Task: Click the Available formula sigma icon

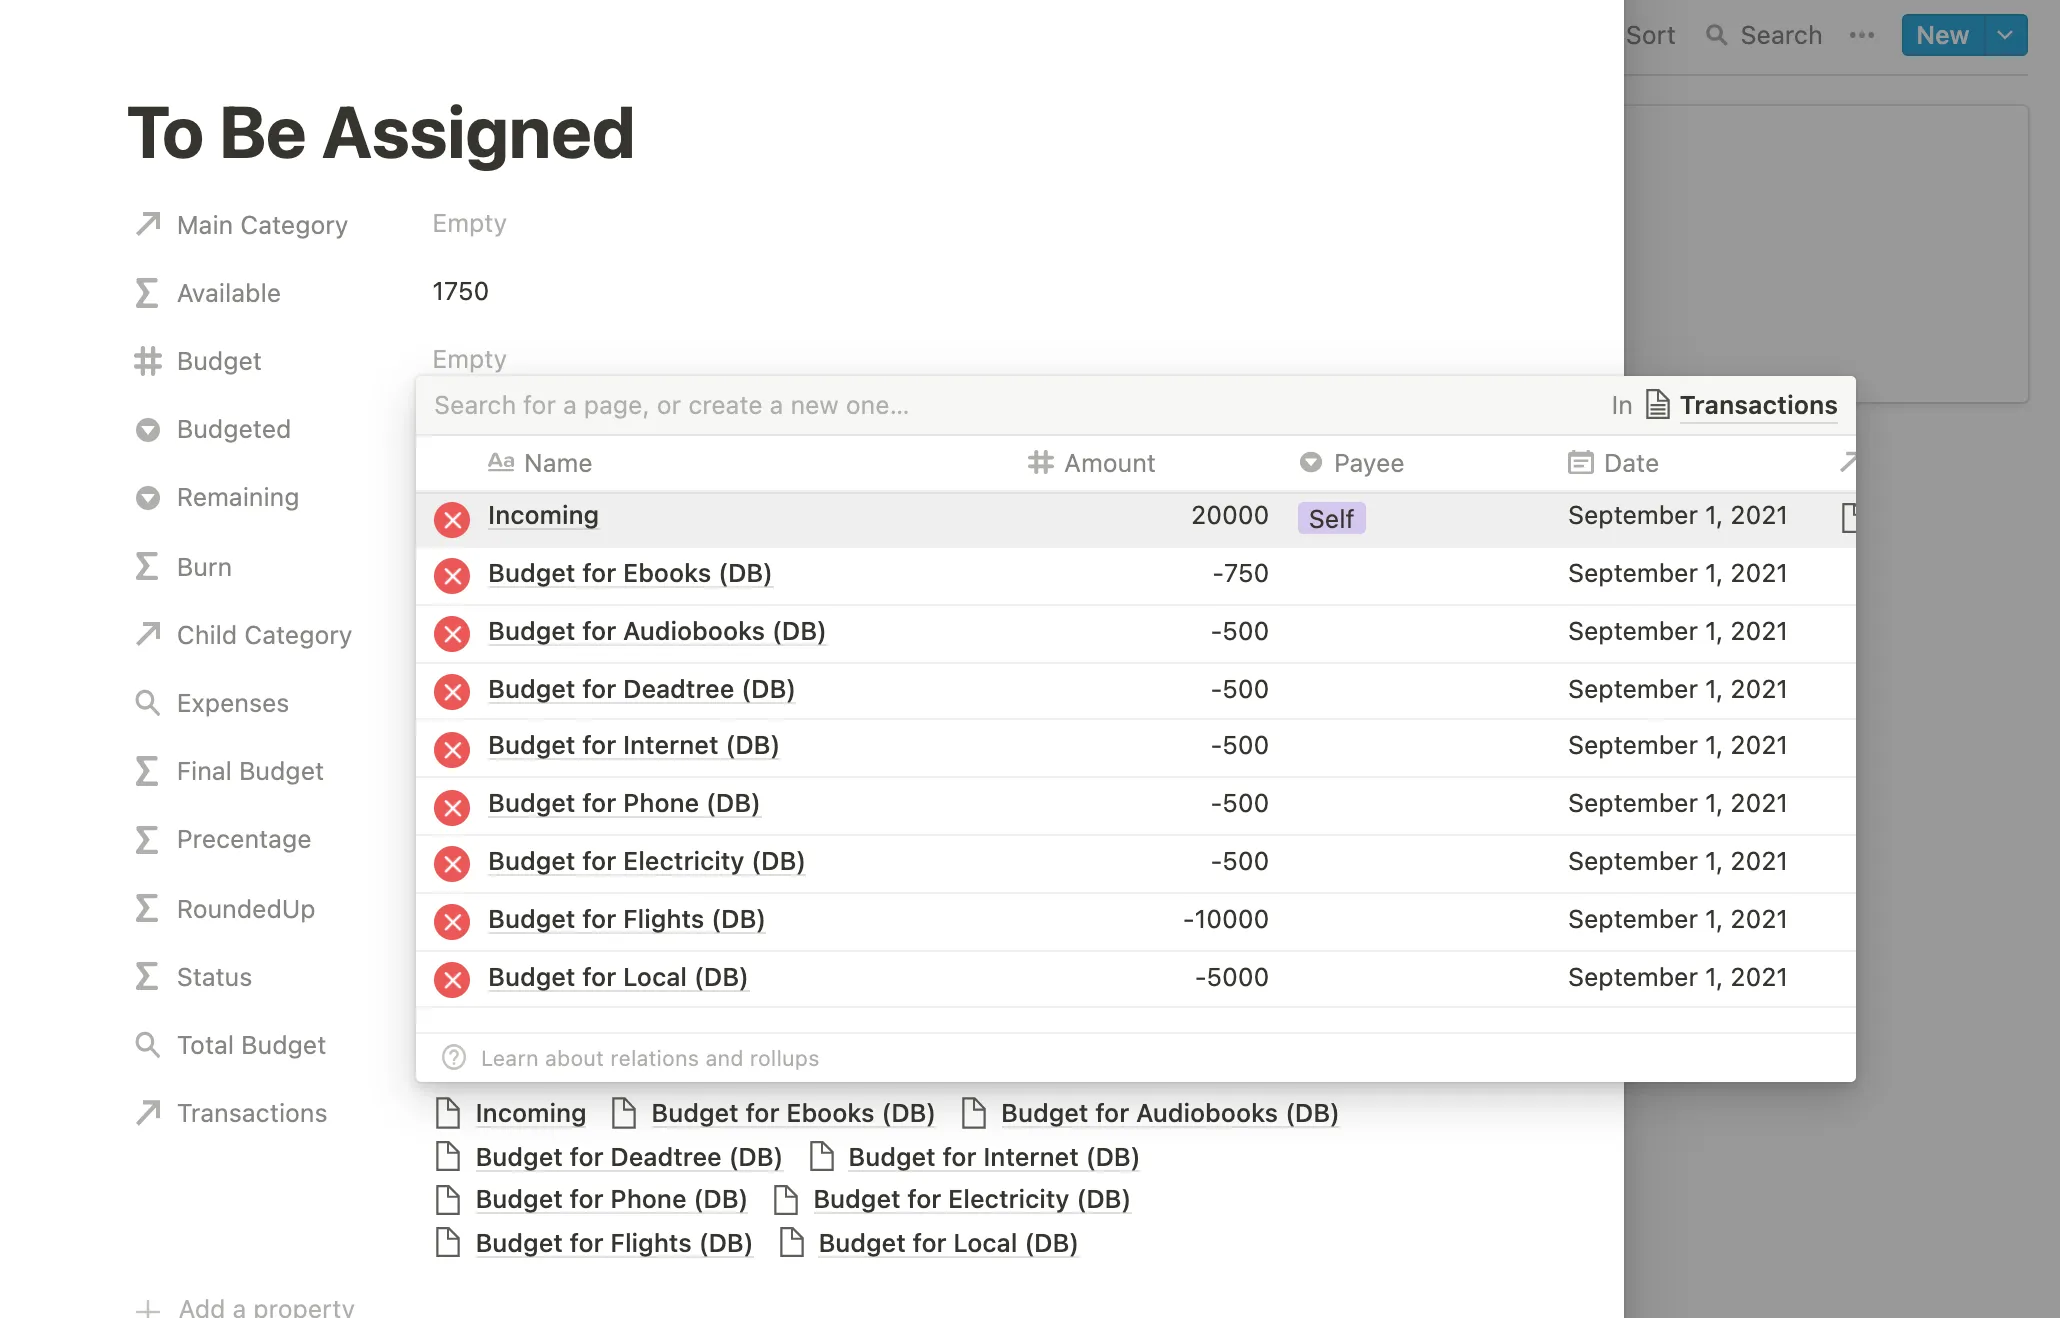Action: click(148, 293)
